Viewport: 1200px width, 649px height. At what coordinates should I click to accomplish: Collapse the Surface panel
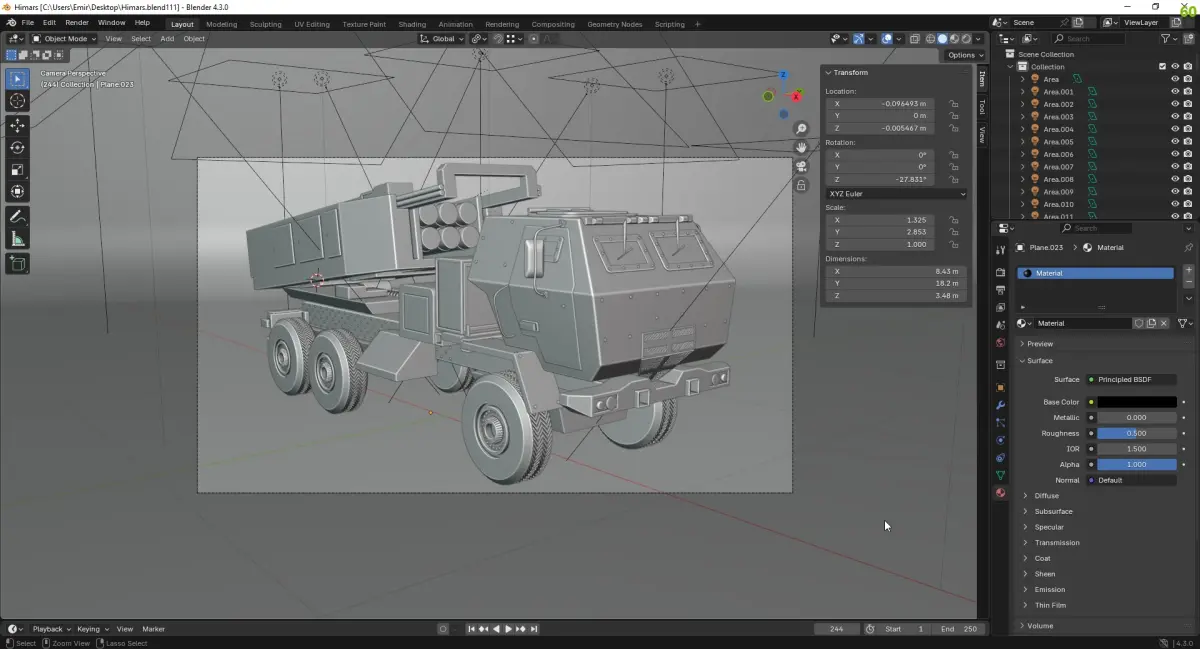[1040, 360]
